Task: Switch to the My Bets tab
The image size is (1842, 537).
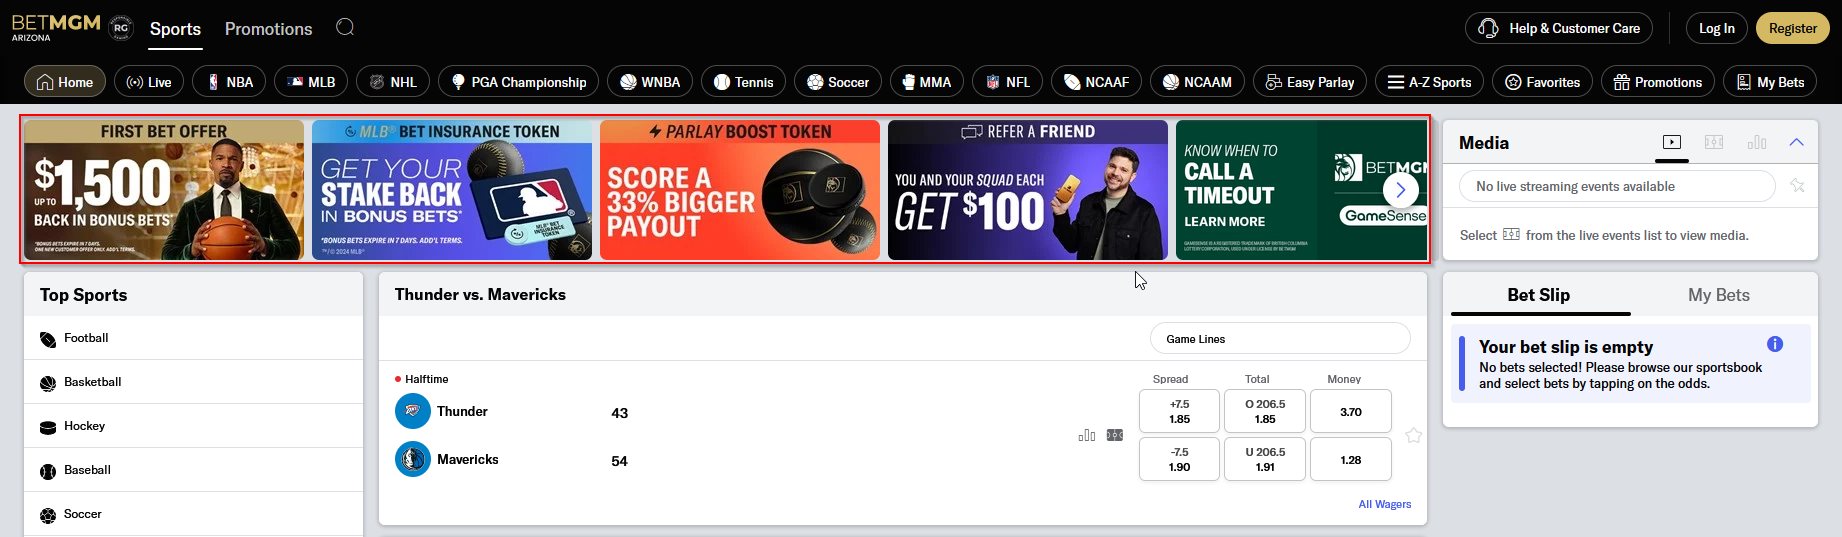Action: 1719,295
